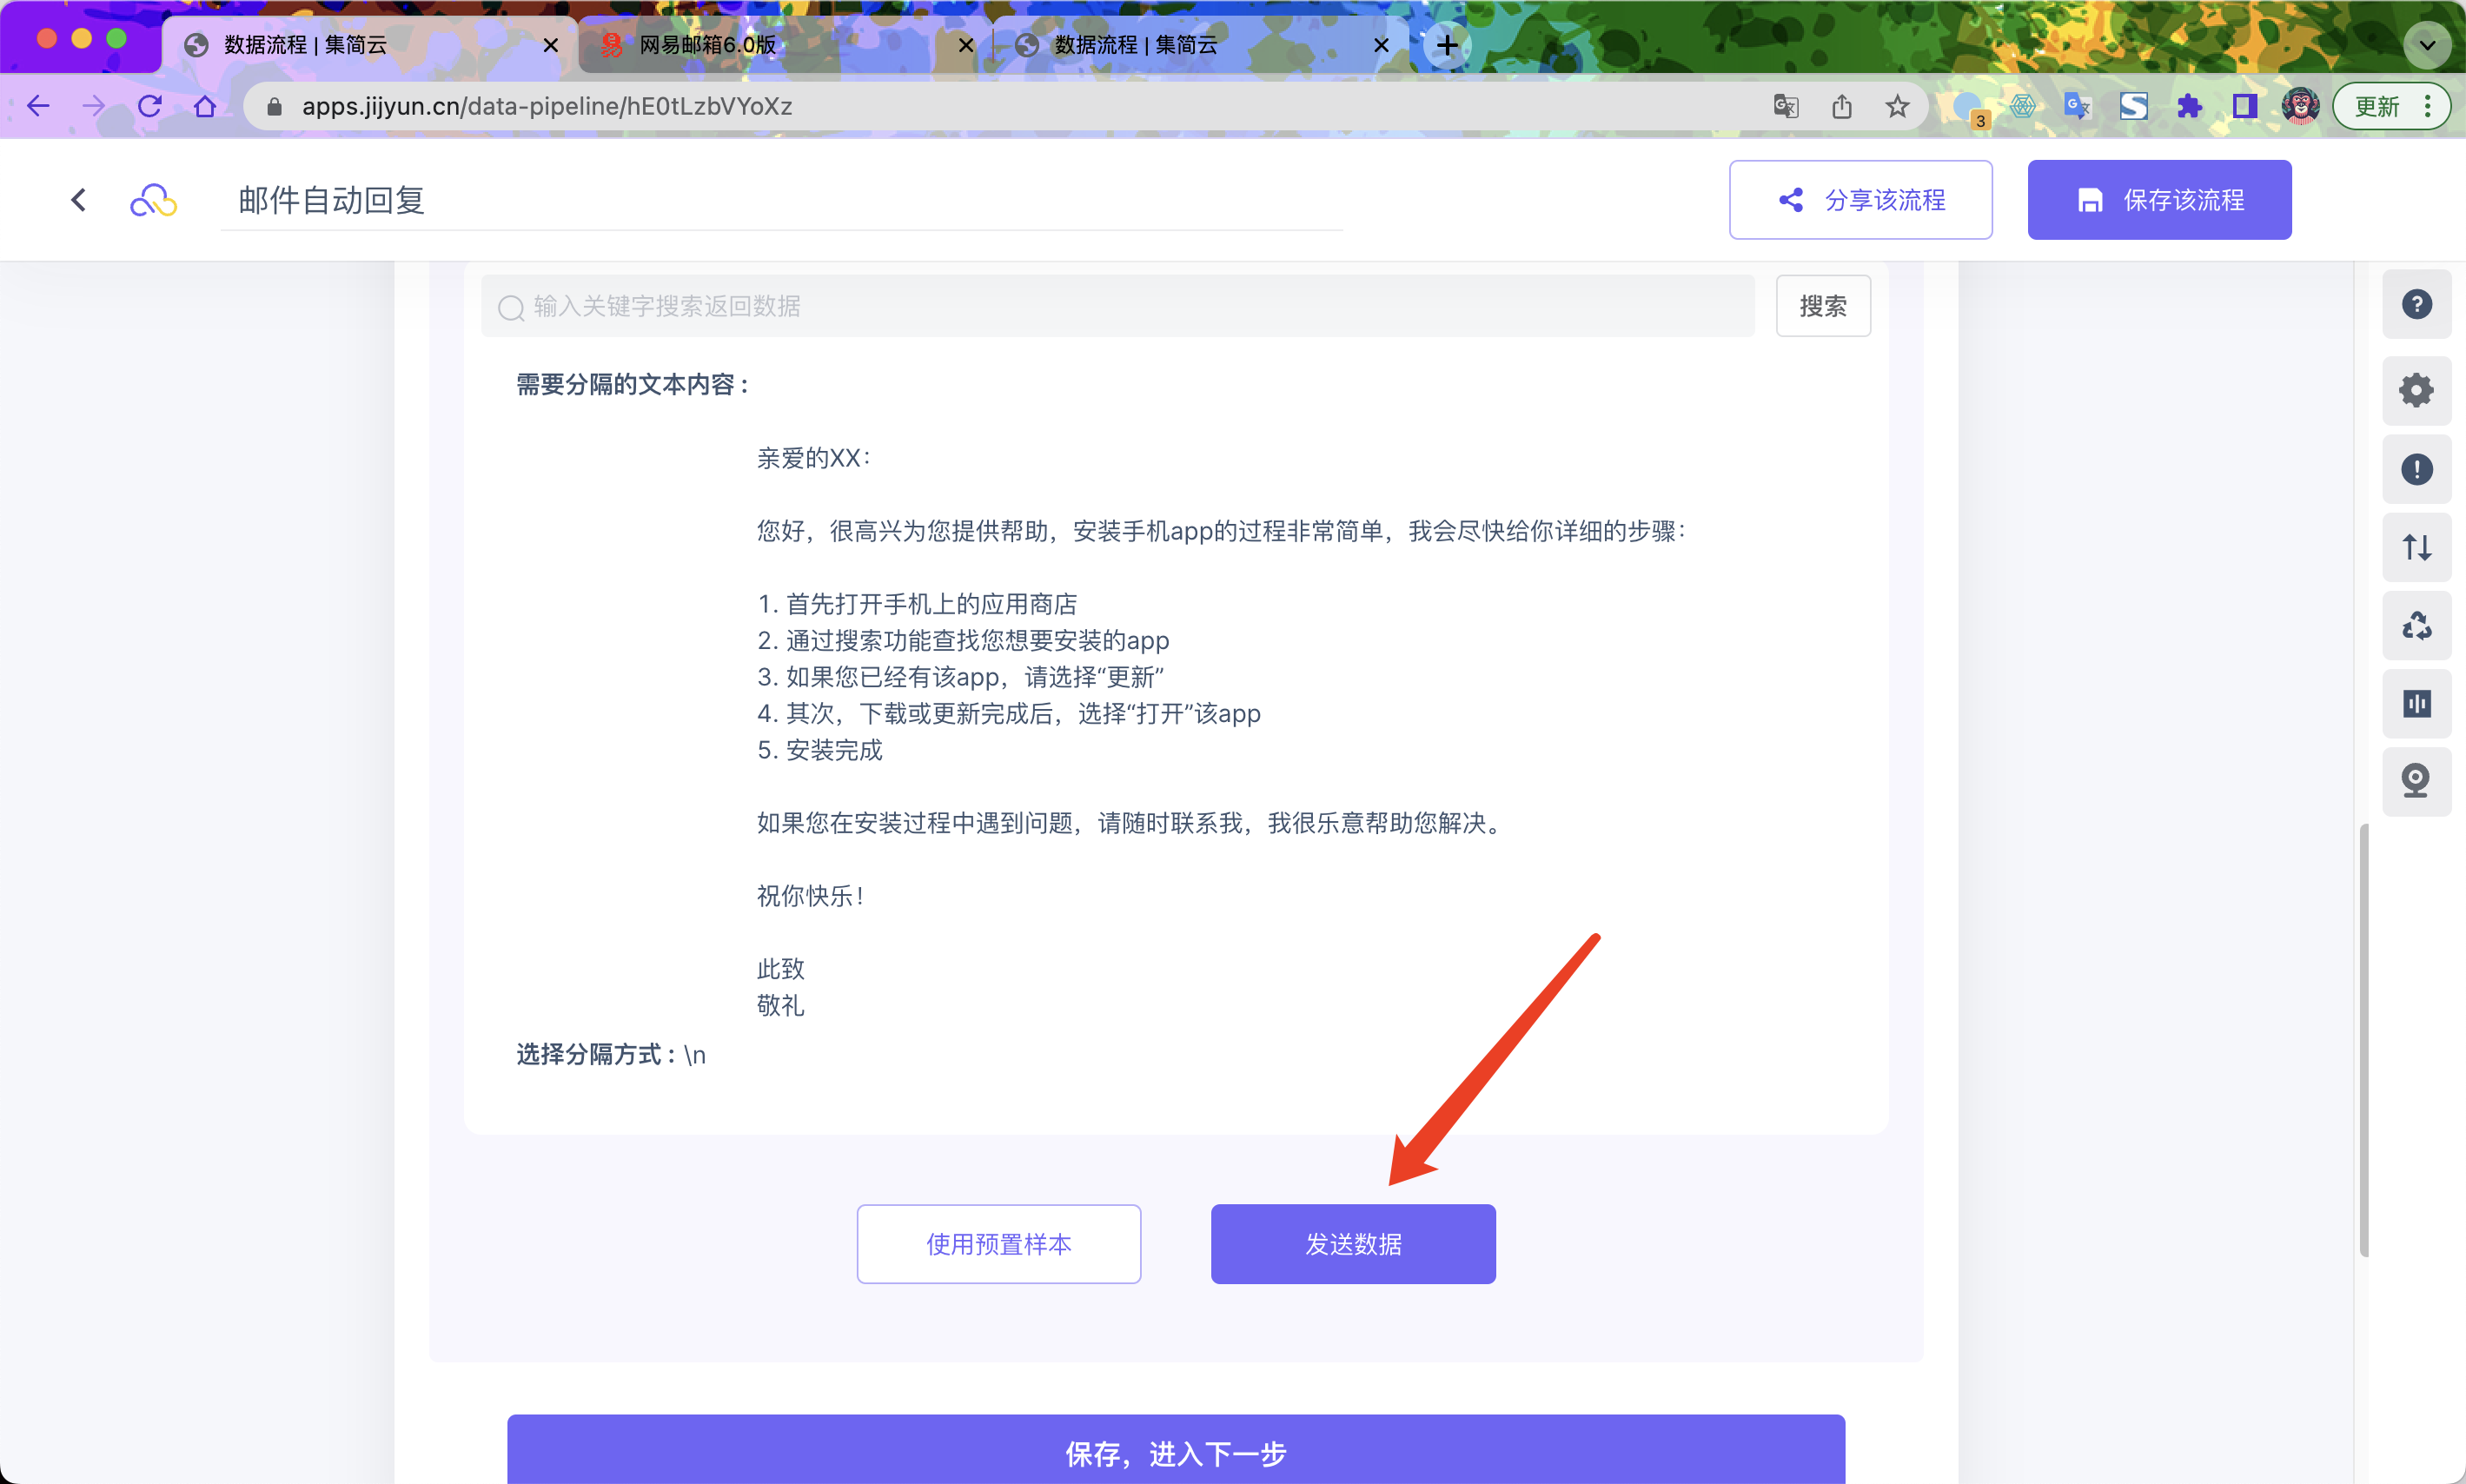Open the Chrome extensions puzzle icon
This screenshot has height=1484, width=2466.
pos(2189,106)
